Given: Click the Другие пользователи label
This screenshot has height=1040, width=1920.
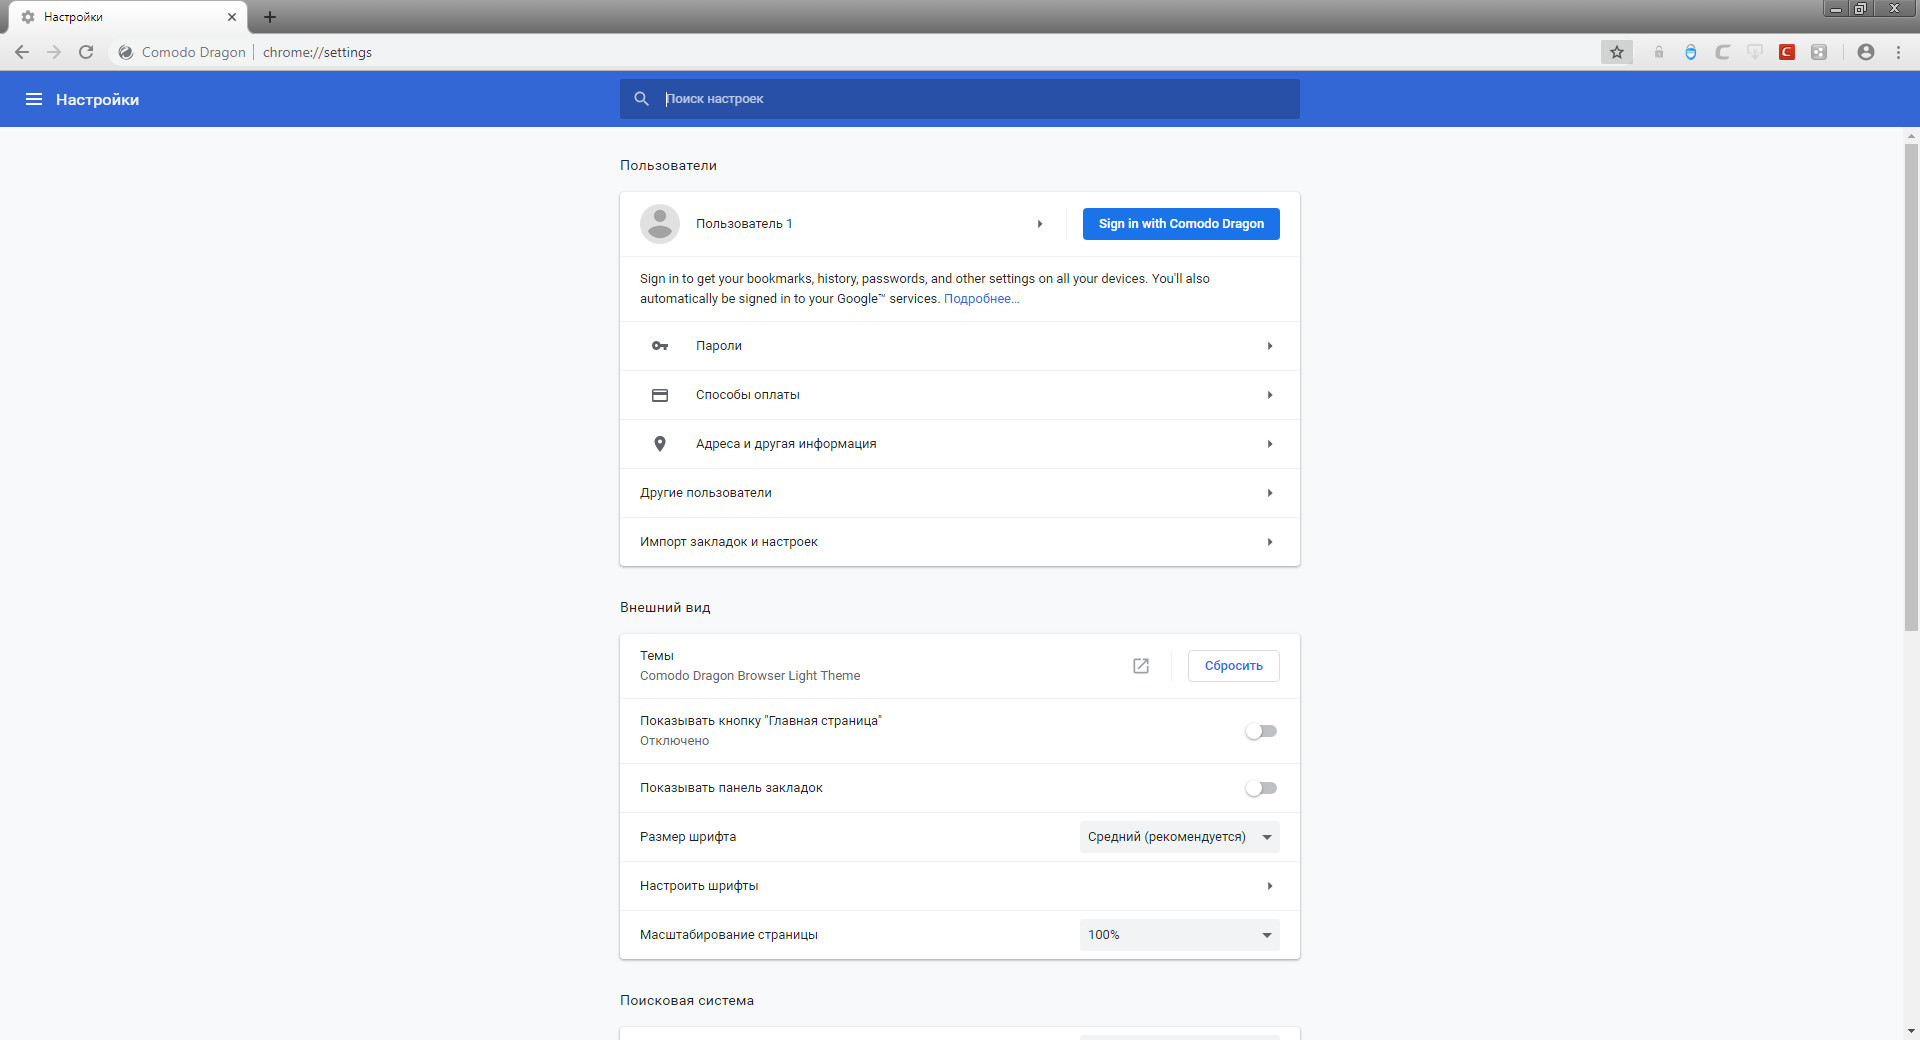Looking at the screenshot, I should [x=706, y=493].
